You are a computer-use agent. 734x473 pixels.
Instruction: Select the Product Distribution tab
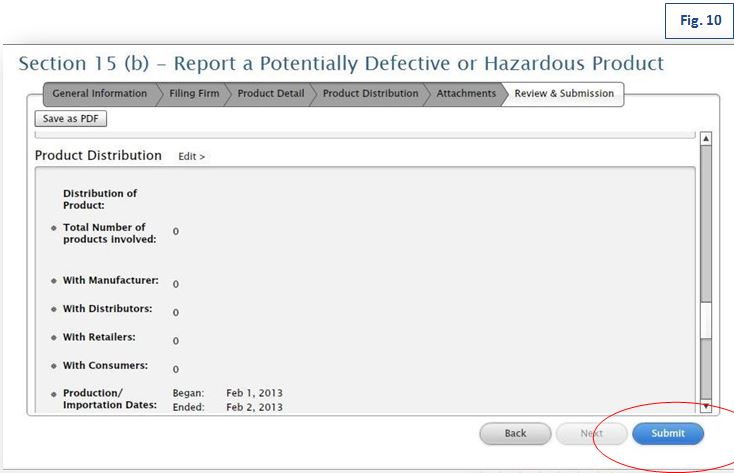[x=370, y=94]
